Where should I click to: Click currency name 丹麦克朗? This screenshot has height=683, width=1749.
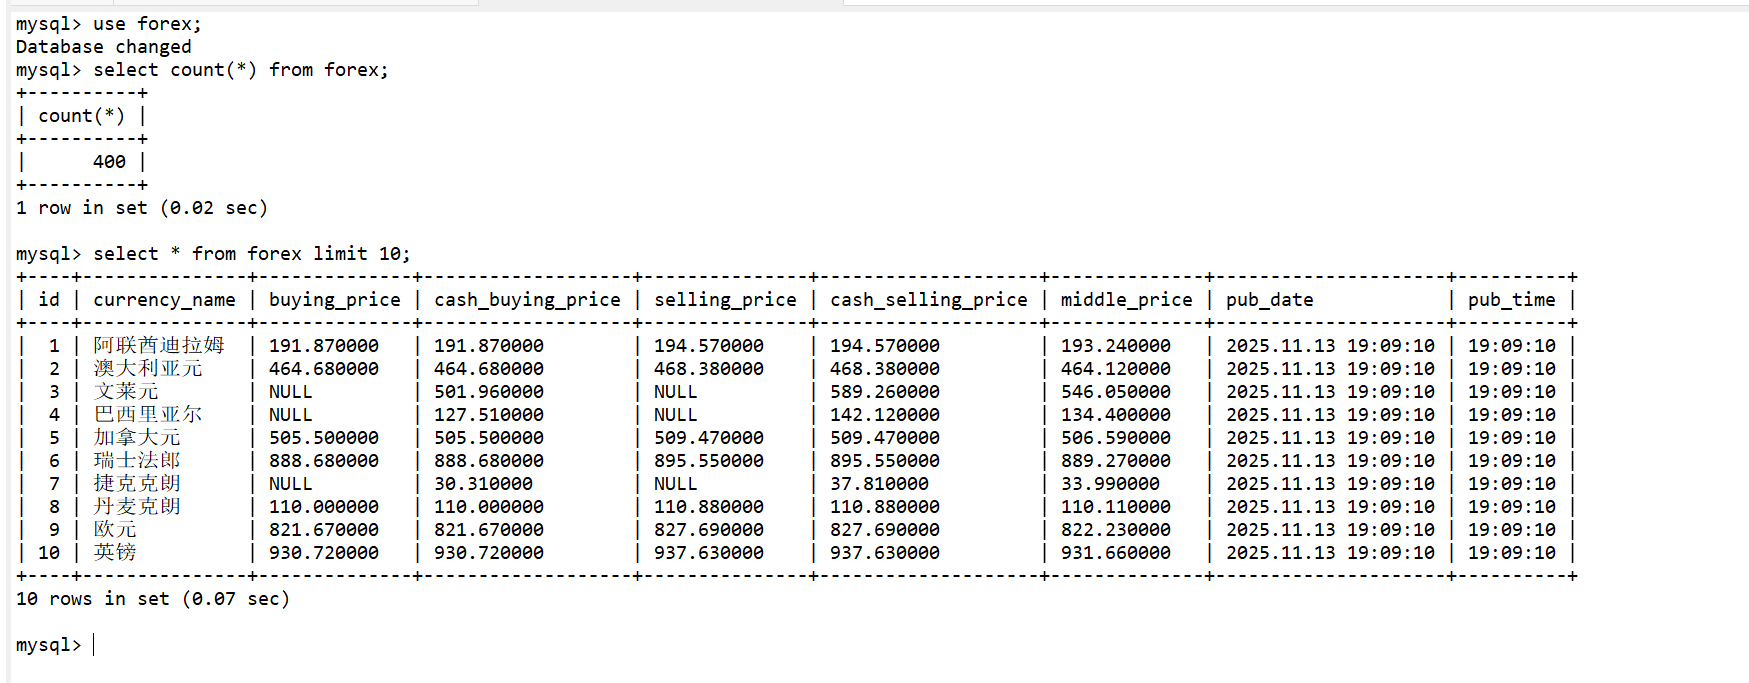point(137,507)
